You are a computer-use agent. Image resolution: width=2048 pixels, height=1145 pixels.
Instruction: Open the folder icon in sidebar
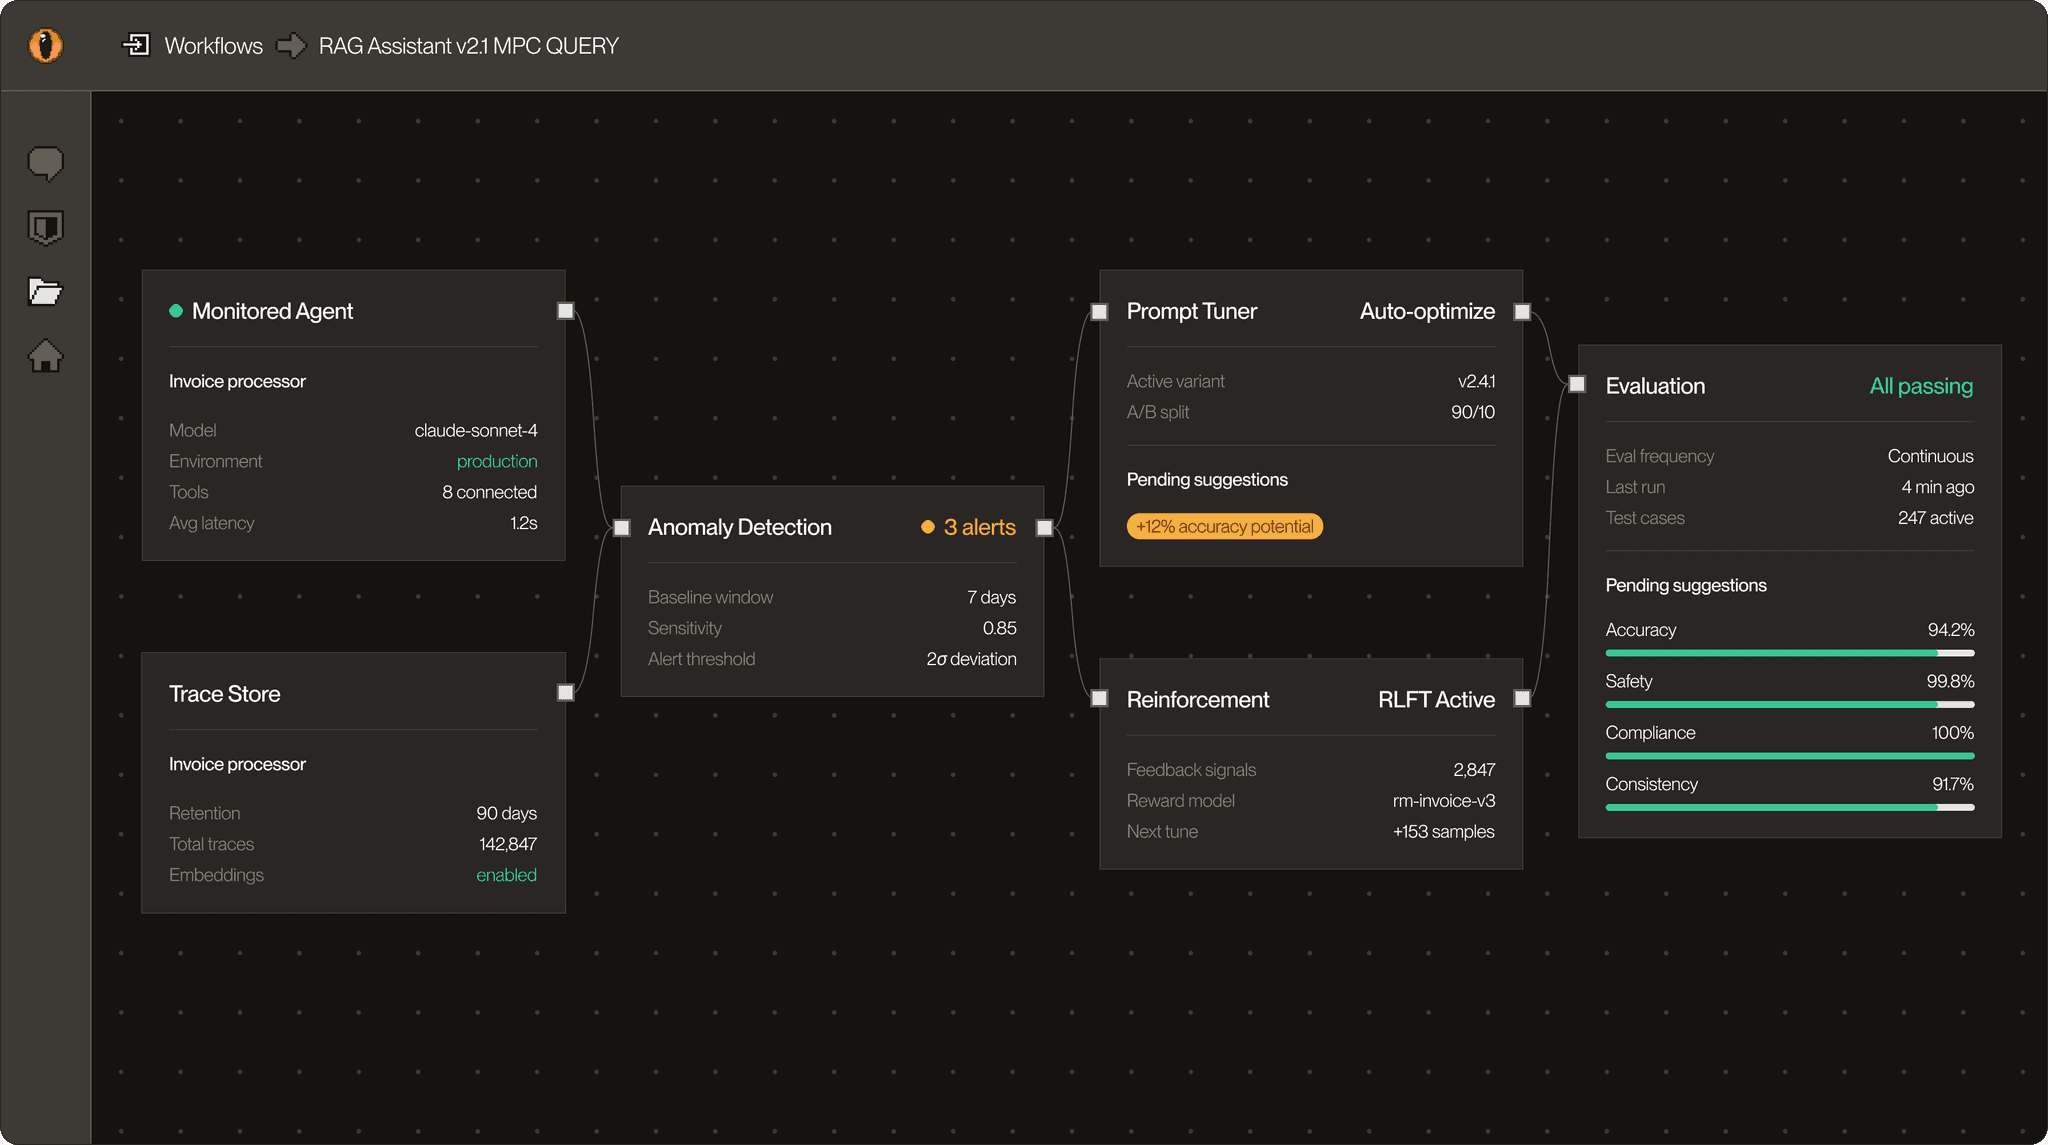(45, 292)
